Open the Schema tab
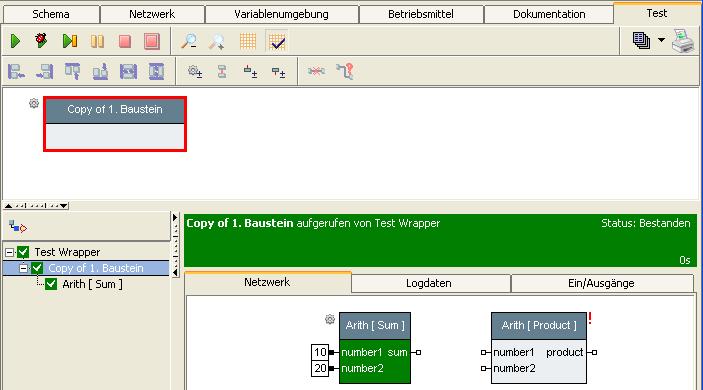This screenshot has height=390, width=703. point(51,14)
